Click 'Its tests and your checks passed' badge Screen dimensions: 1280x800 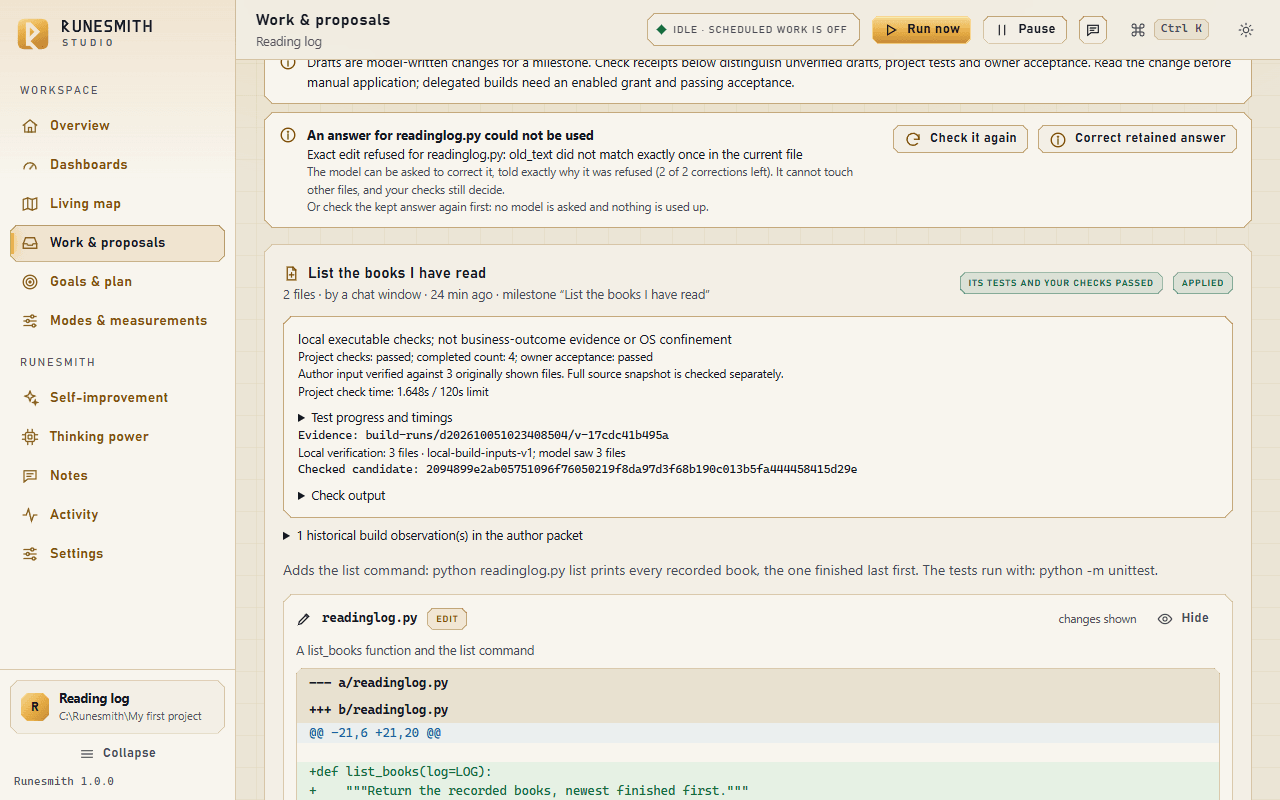point(1062,283)
